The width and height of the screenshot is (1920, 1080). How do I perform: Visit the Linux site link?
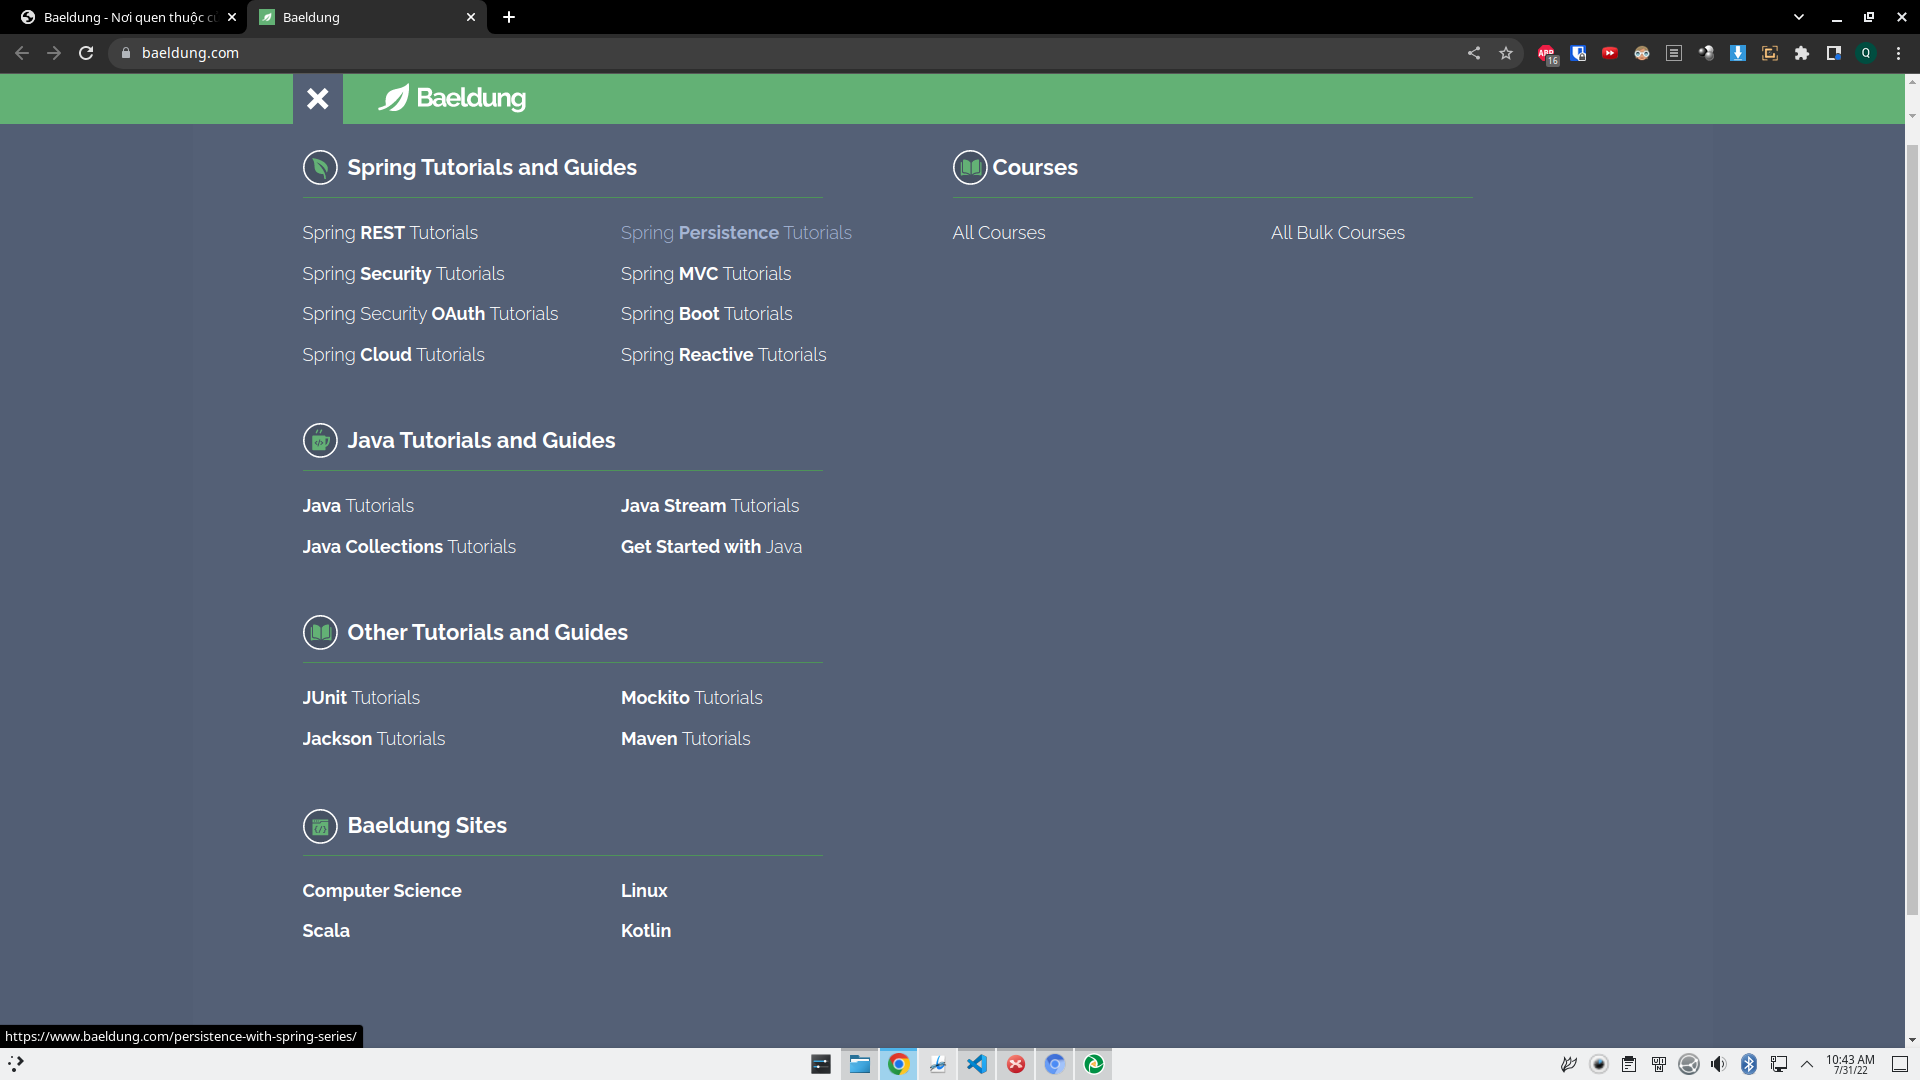[x=644, y=891]
